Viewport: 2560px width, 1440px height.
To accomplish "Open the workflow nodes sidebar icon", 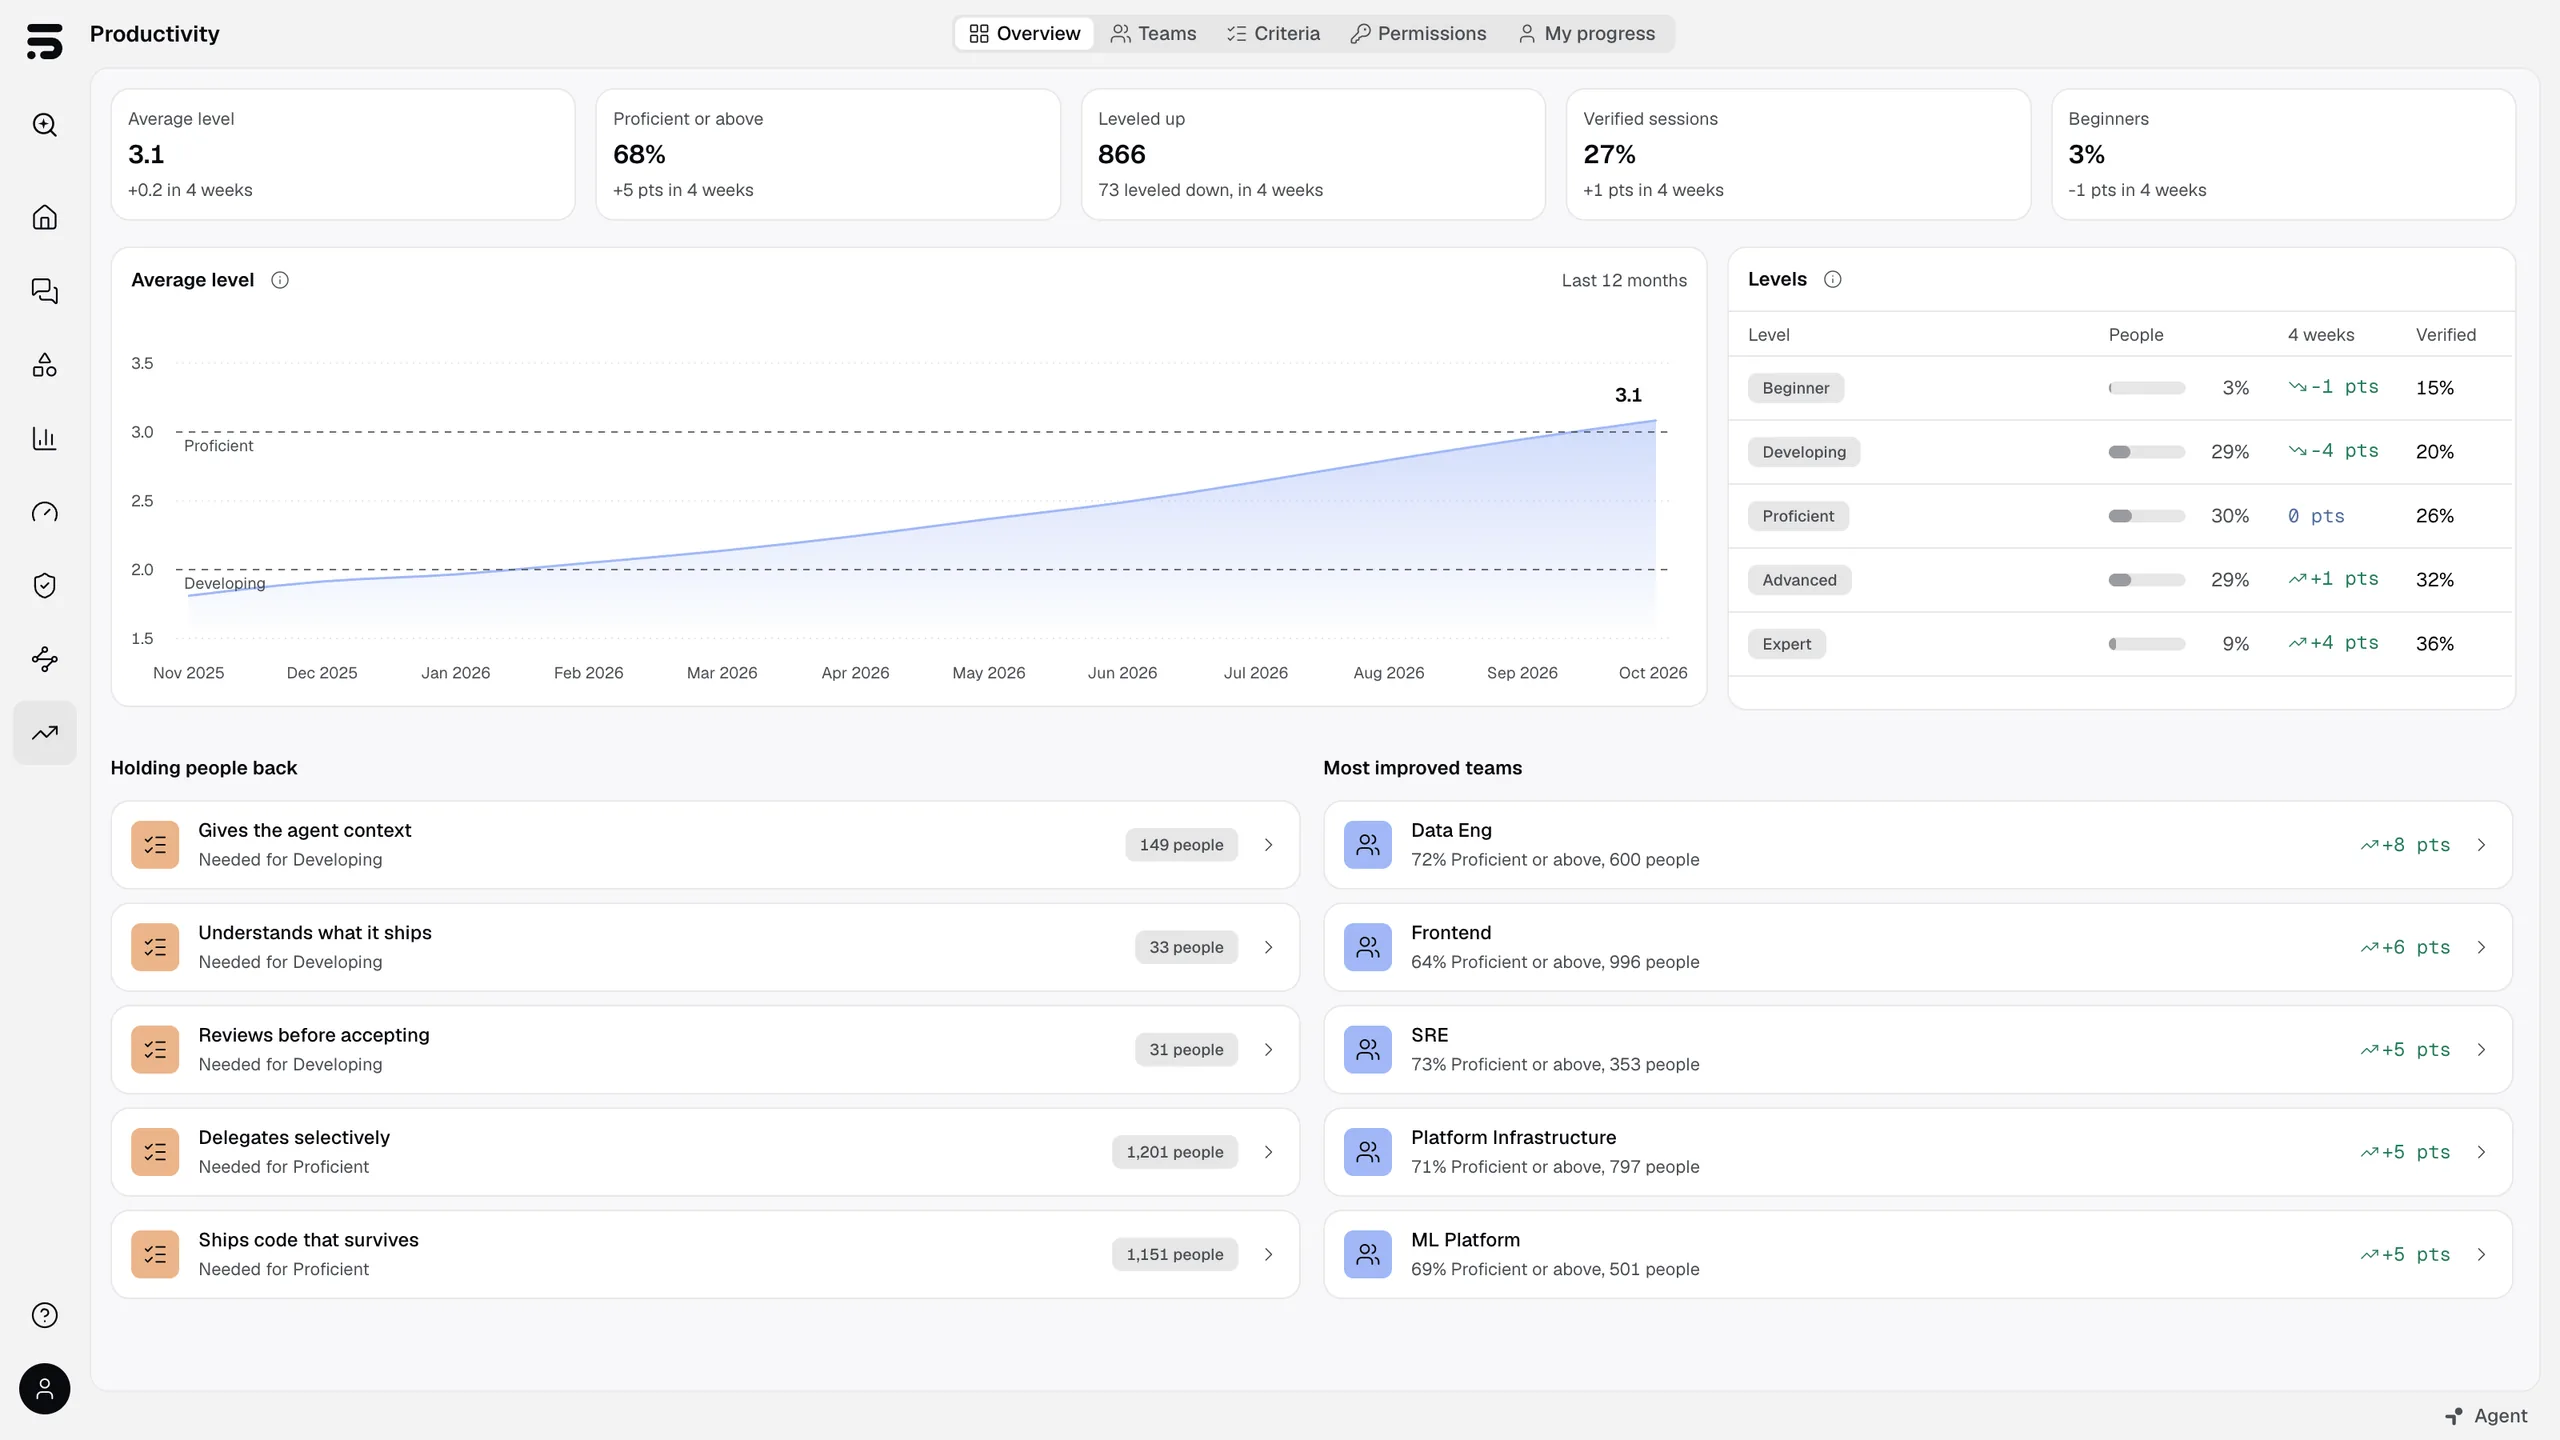I will point(44,659).
